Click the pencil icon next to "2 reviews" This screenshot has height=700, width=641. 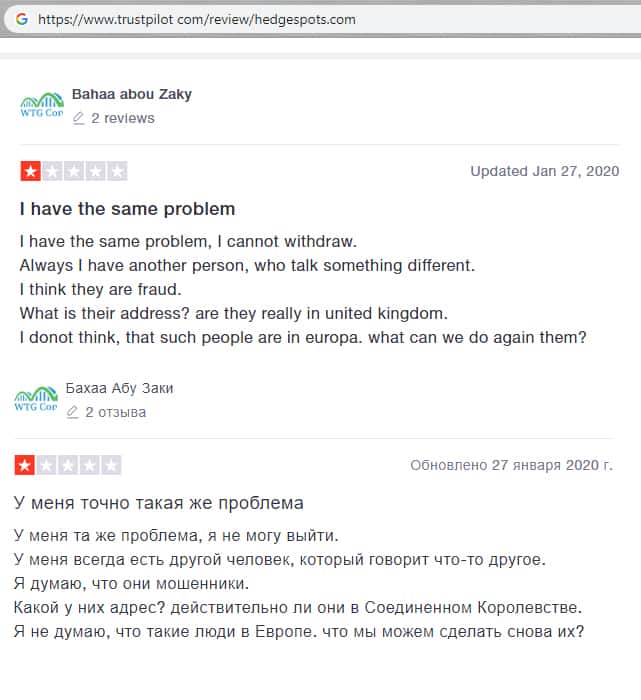click(79, 118)
